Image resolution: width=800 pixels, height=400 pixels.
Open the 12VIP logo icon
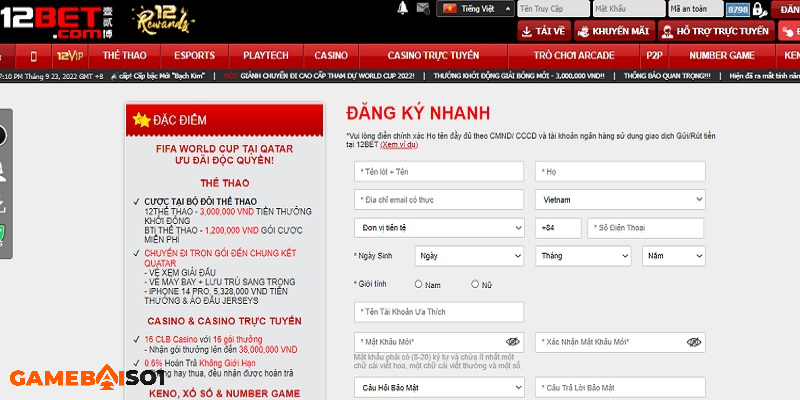pyautogui.click(x=69, y=54)
